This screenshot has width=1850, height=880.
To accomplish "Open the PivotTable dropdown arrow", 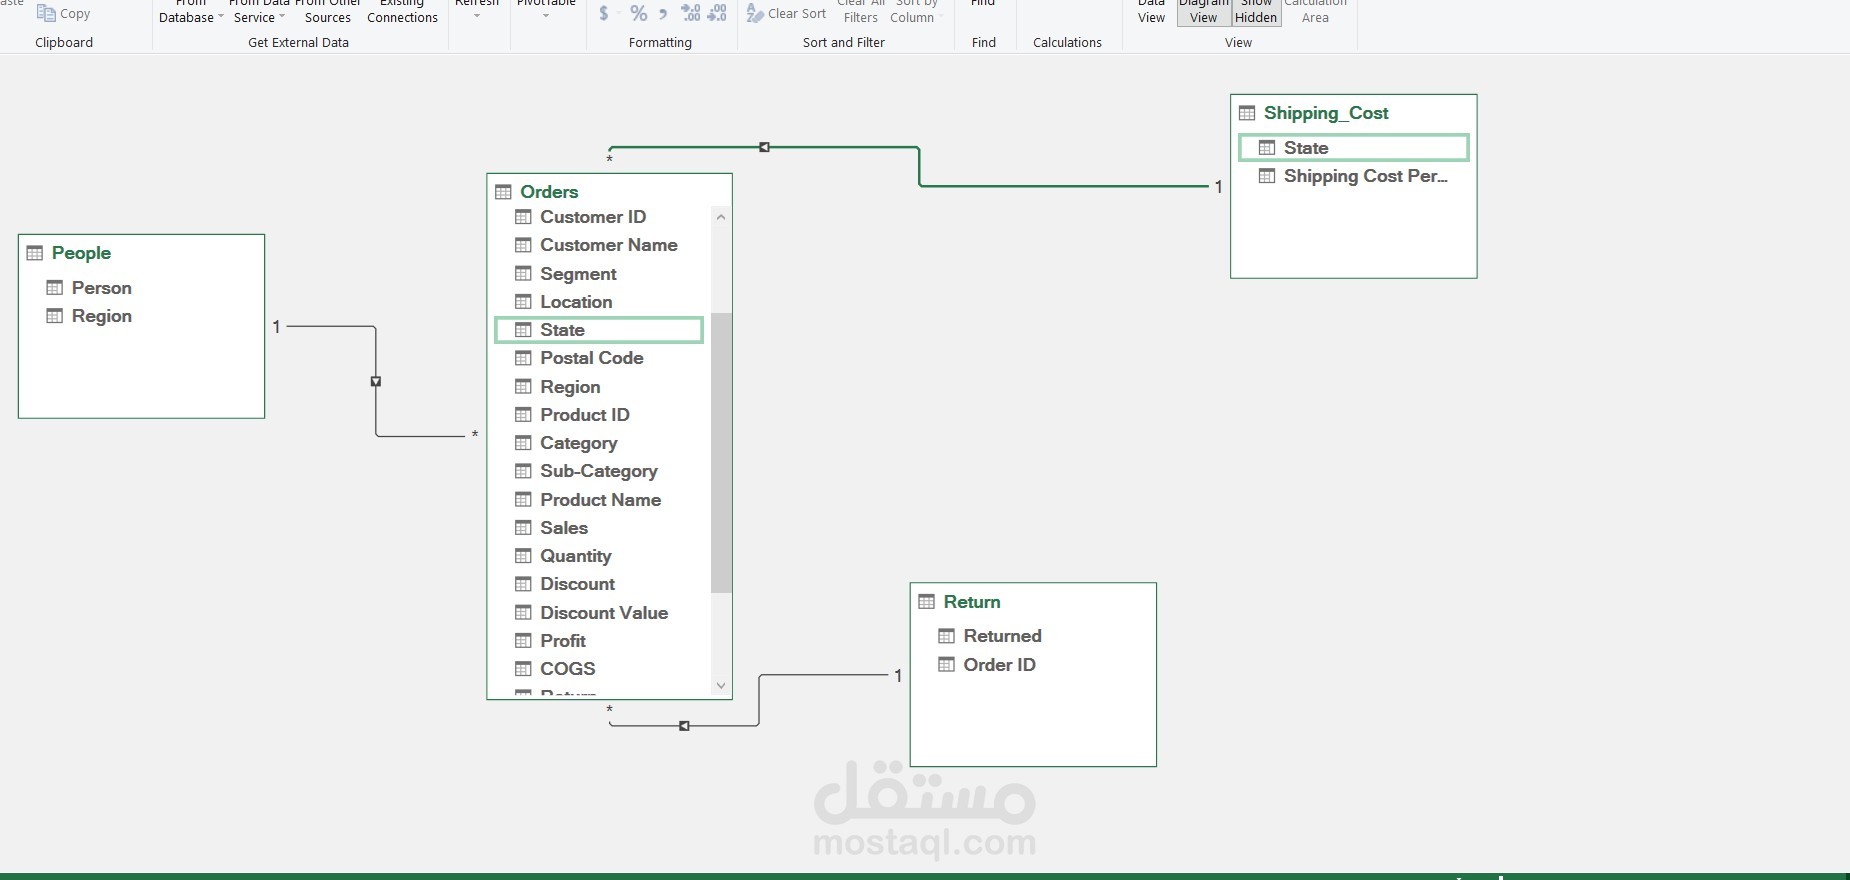I will pos(546,16).
